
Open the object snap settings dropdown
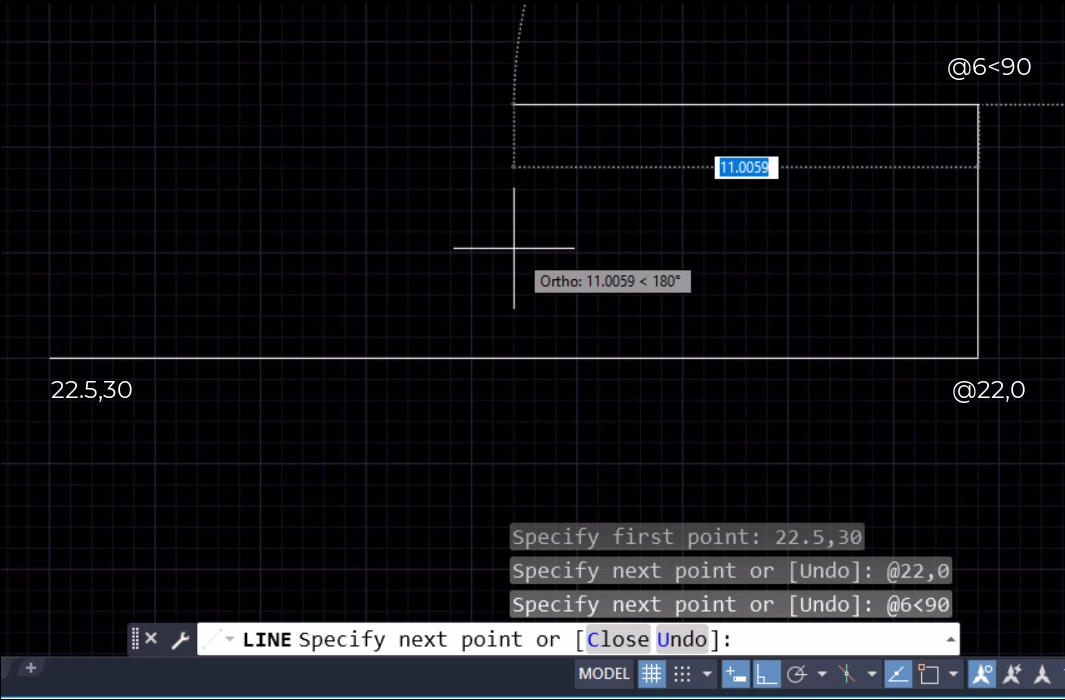[954, 674]
